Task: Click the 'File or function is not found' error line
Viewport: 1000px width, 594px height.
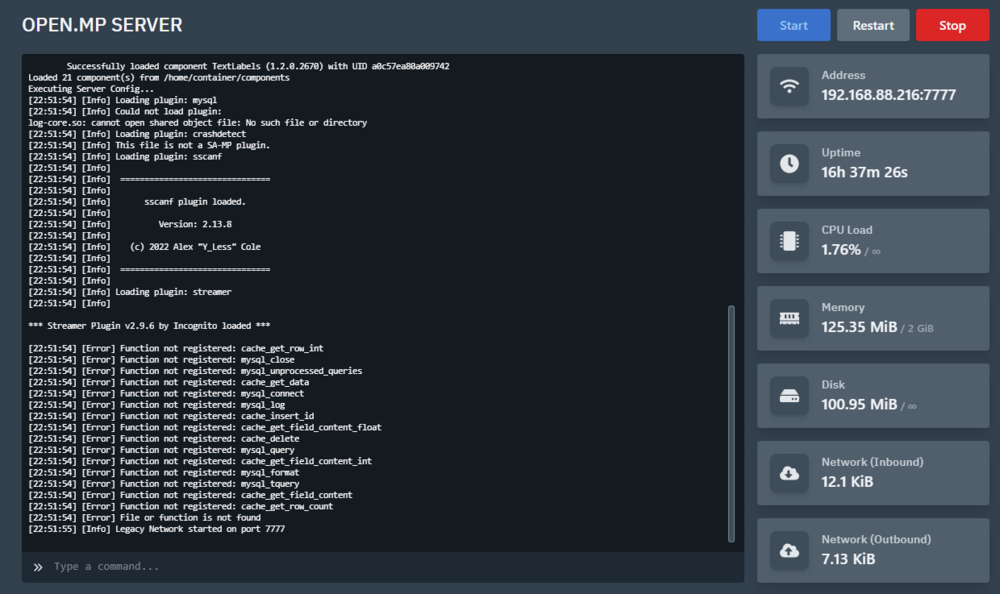Action: click(144, 517)
